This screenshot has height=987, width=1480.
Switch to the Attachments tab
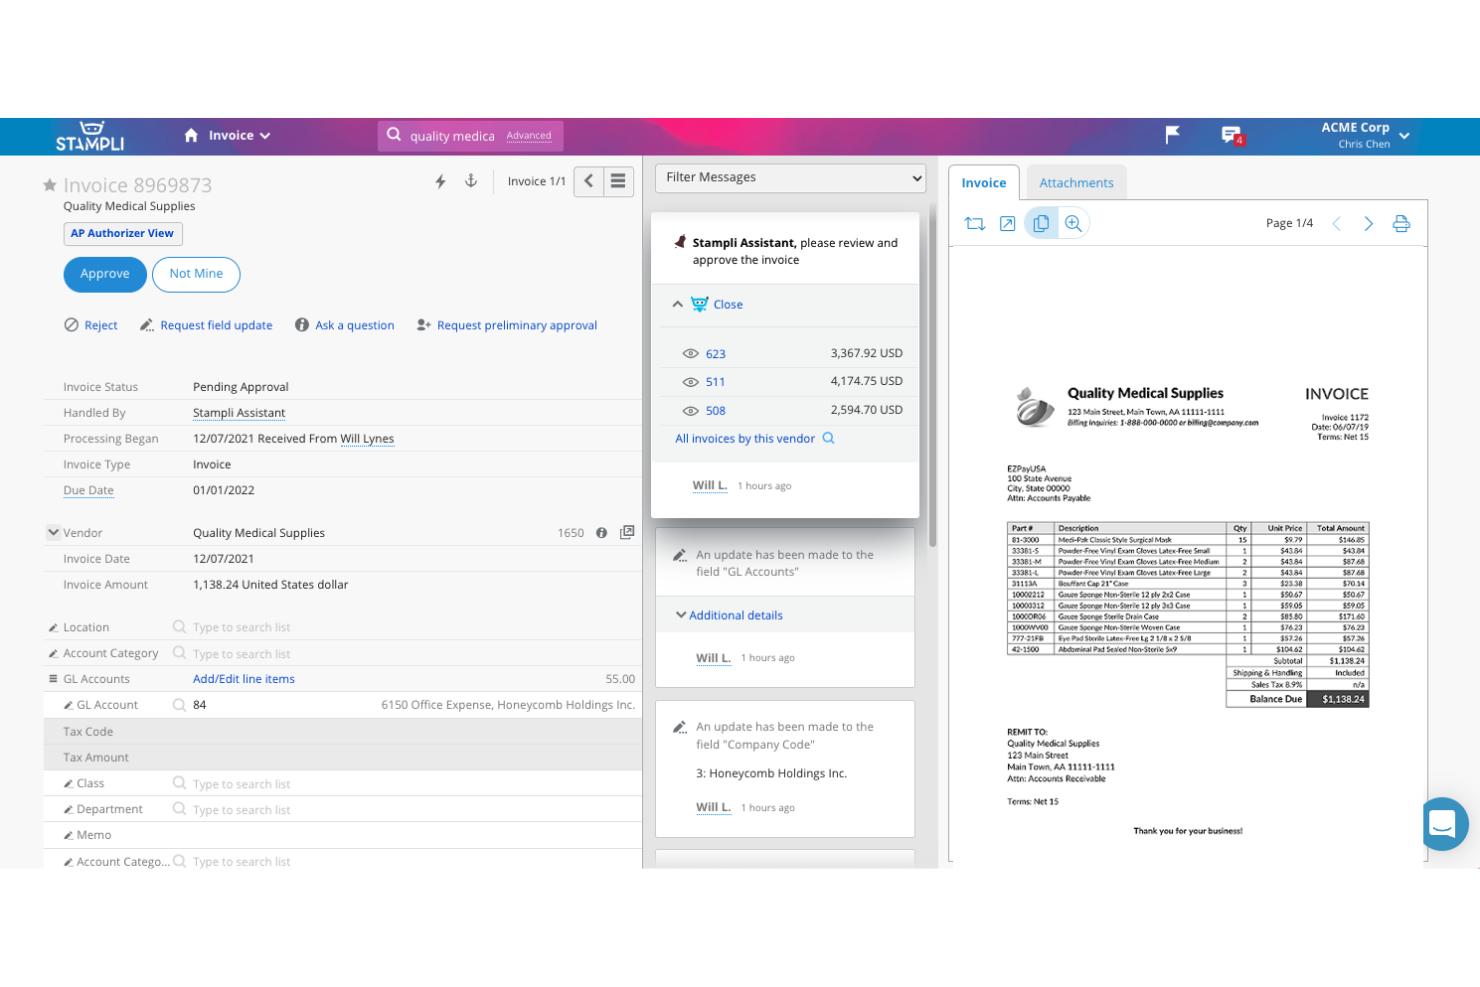[1076, 183]
